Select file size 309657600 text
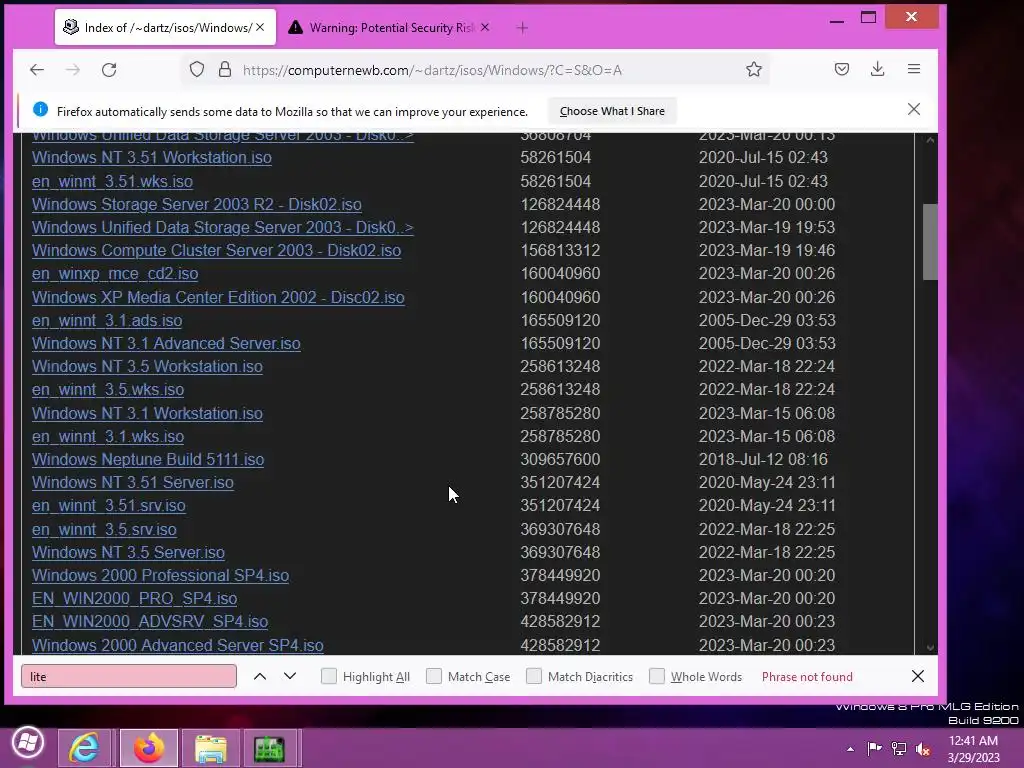This screenshot has height=768, width=1024. click(560, 459)
